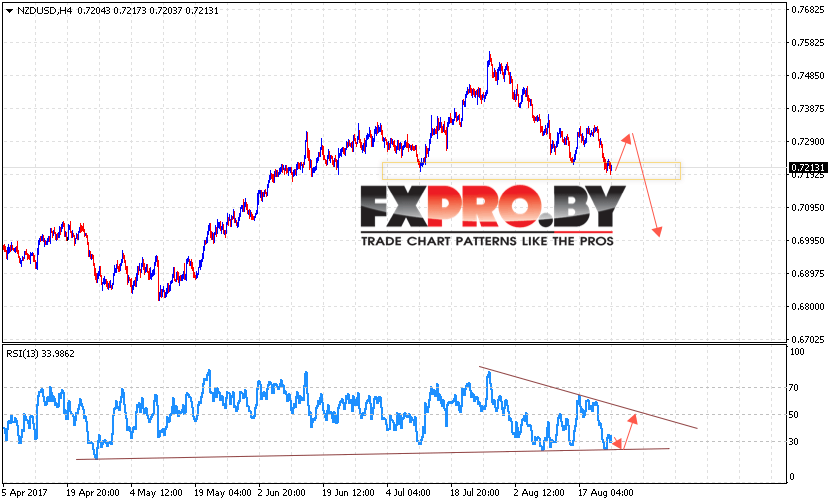Viewport: 829px width, 504px height.
Task: Click RSI scale label 50
Action: pos(794,415)
